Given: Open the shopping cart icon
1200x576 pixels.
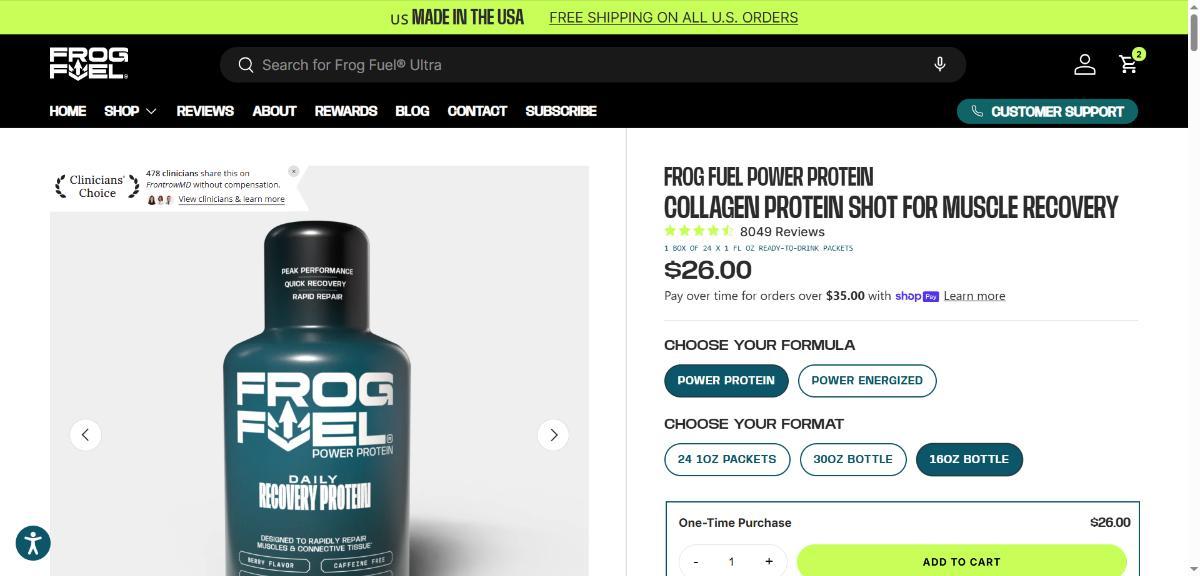Looking at the screenshot, I should click(1130, 64).
